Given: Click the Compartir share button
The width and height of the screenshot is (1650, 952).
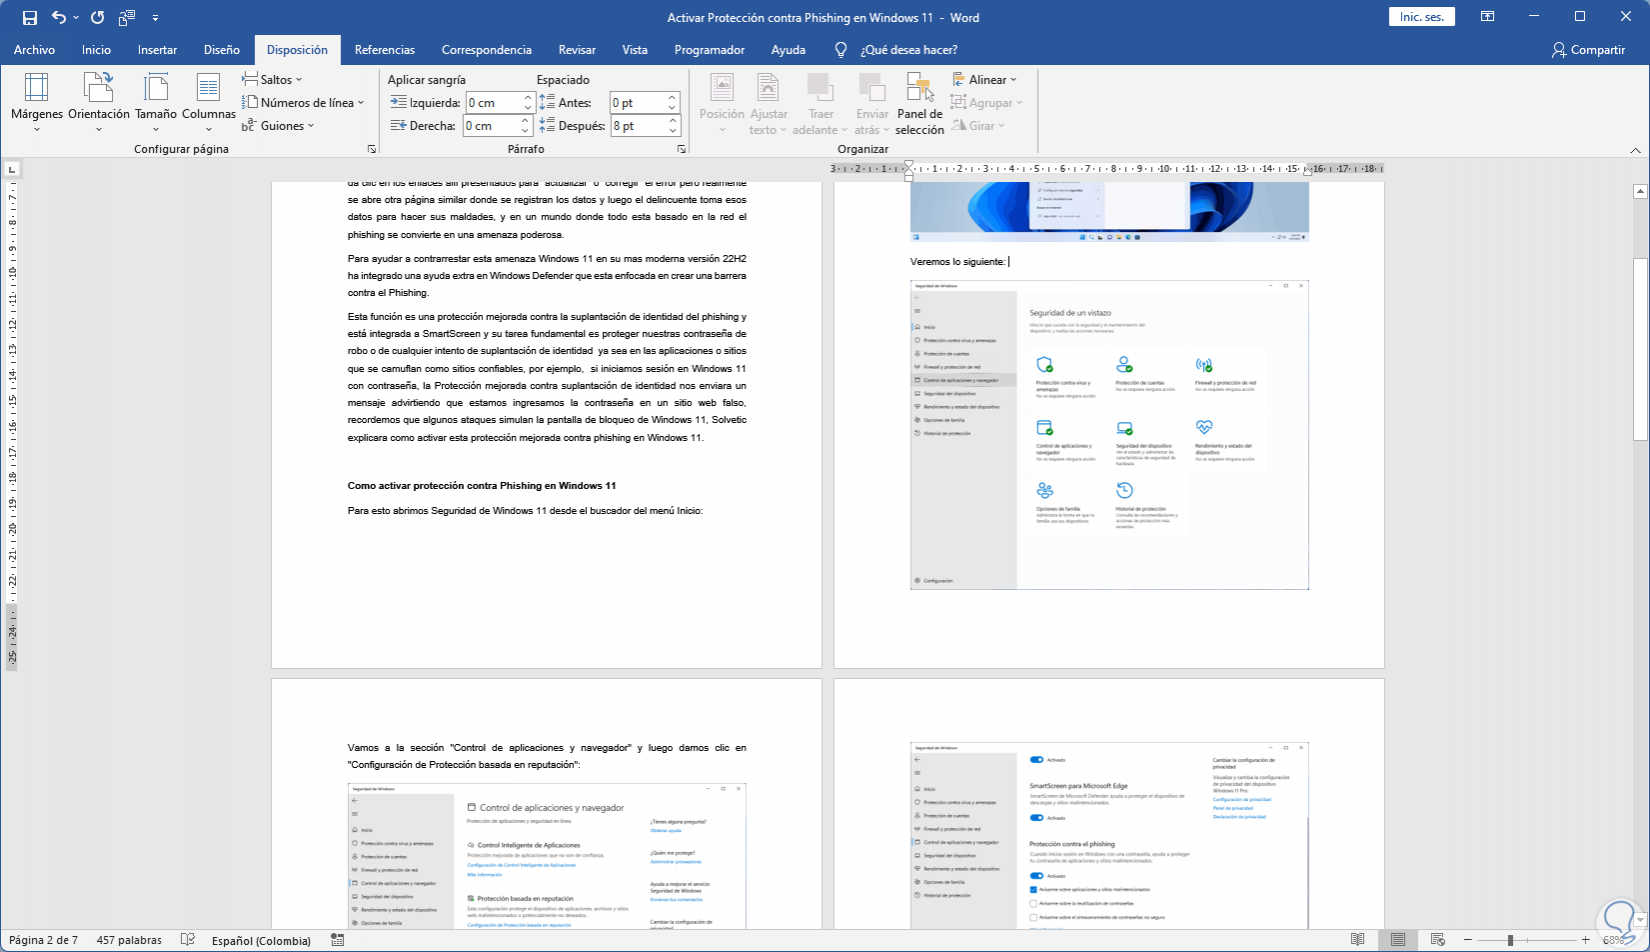Looking at the screenshot, I should tap(1588, 50).
